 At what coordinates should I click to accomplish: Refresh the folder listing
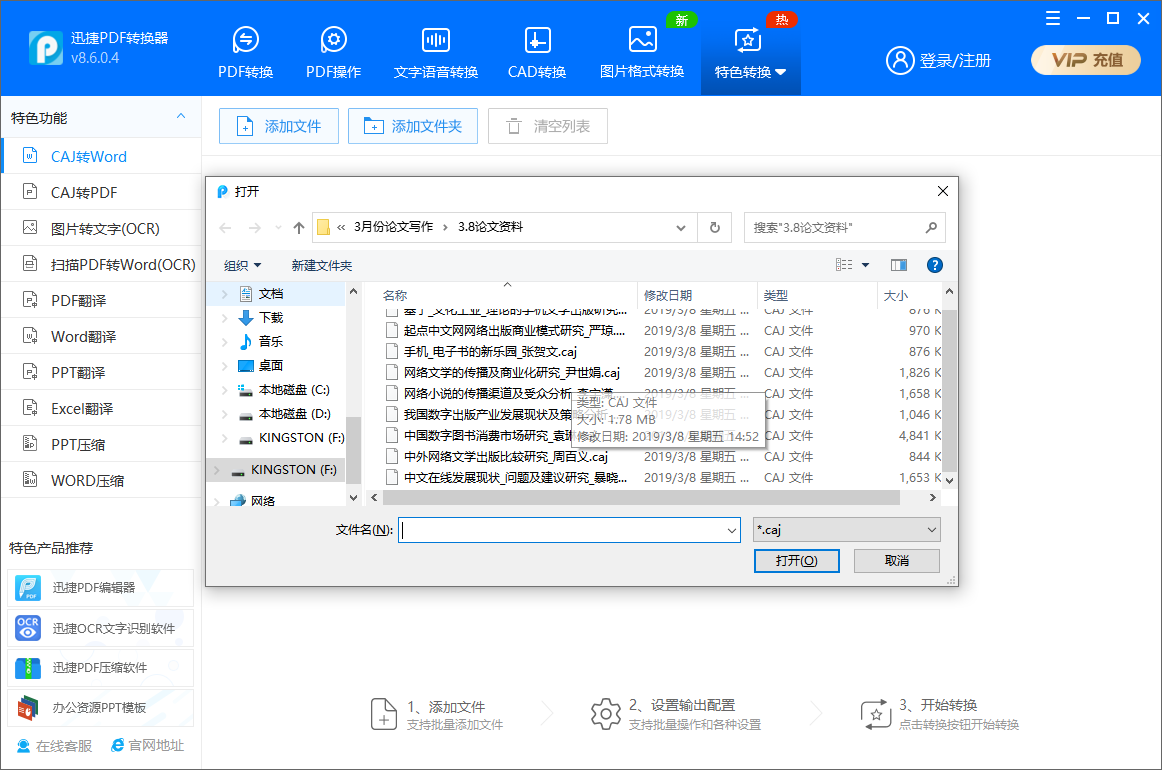pyautogui.click(x=714, y=228)
